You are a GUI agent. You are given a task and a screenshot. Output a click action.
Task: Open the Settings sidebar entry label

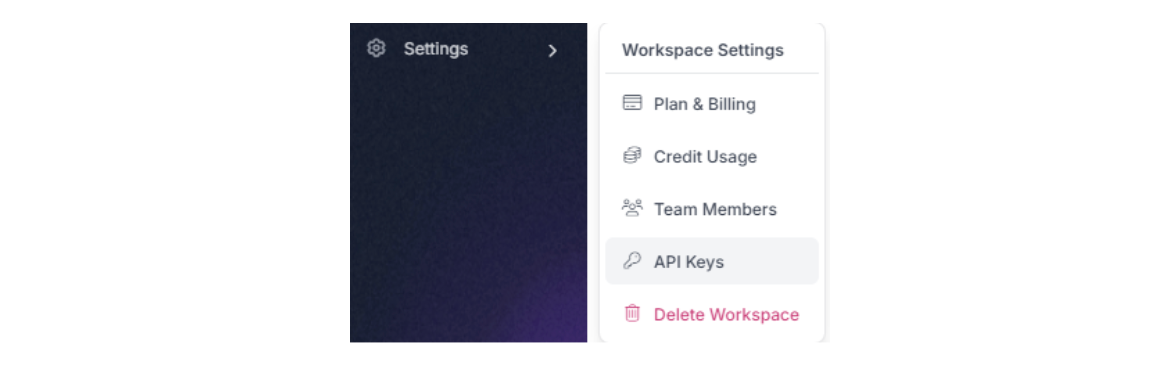click(436, 49)
